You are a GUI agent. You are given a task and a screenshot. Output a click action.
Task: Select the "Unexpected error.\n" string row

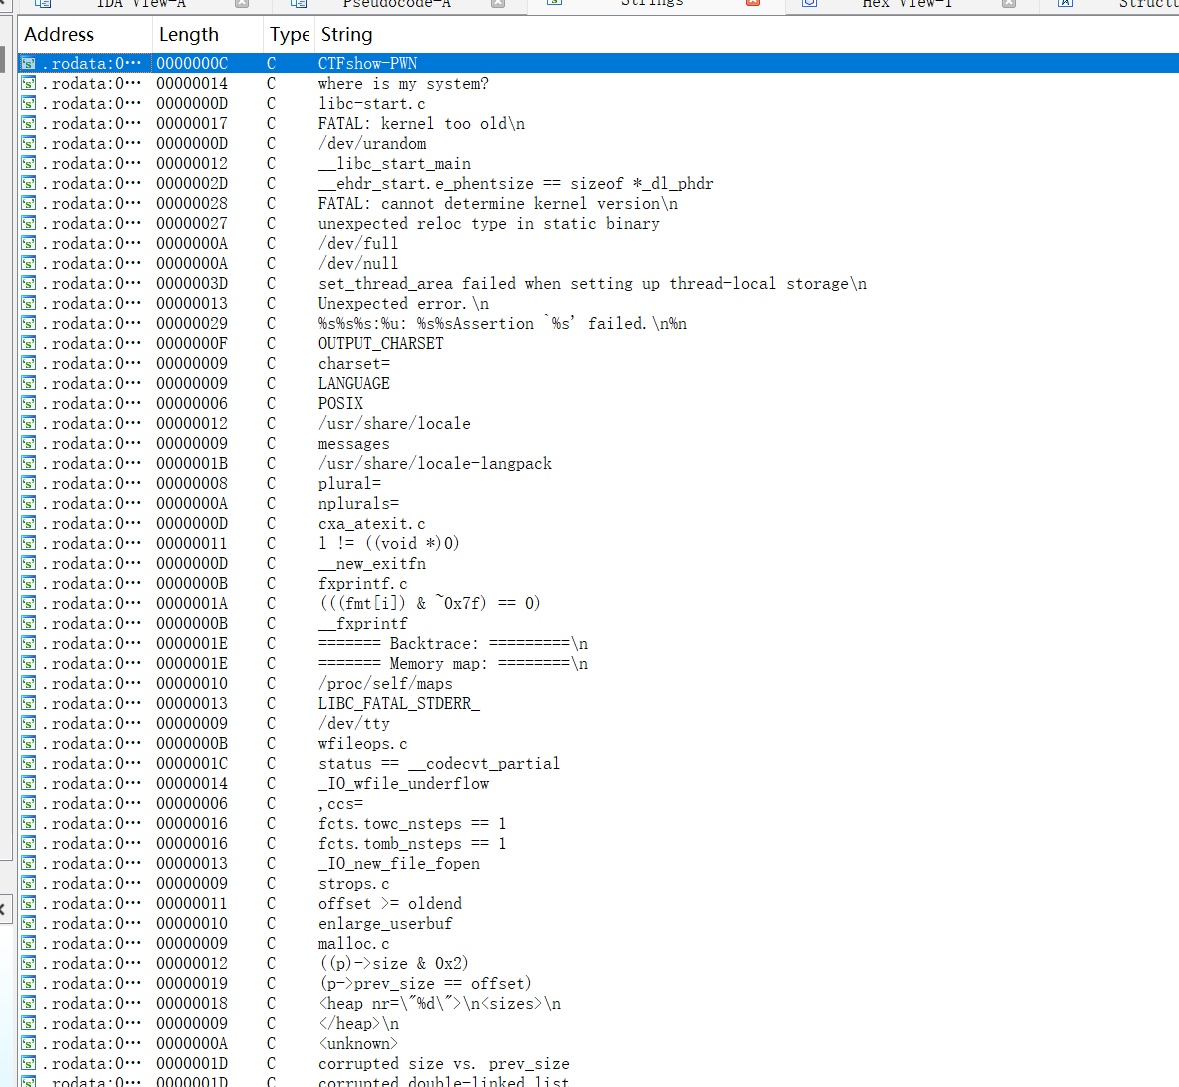coord(403,304)
